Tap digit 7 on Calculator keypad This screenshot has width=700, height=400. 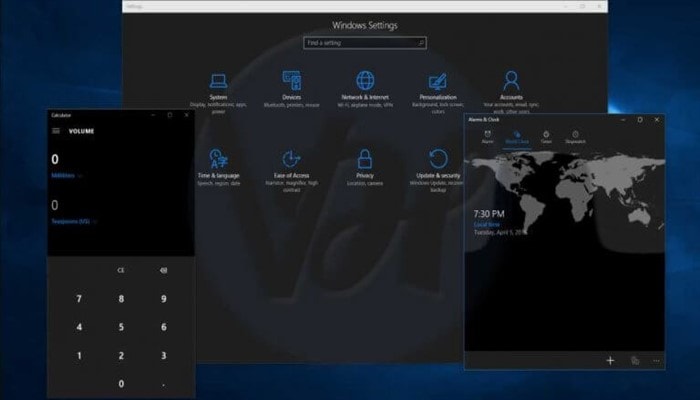(79, 299)
